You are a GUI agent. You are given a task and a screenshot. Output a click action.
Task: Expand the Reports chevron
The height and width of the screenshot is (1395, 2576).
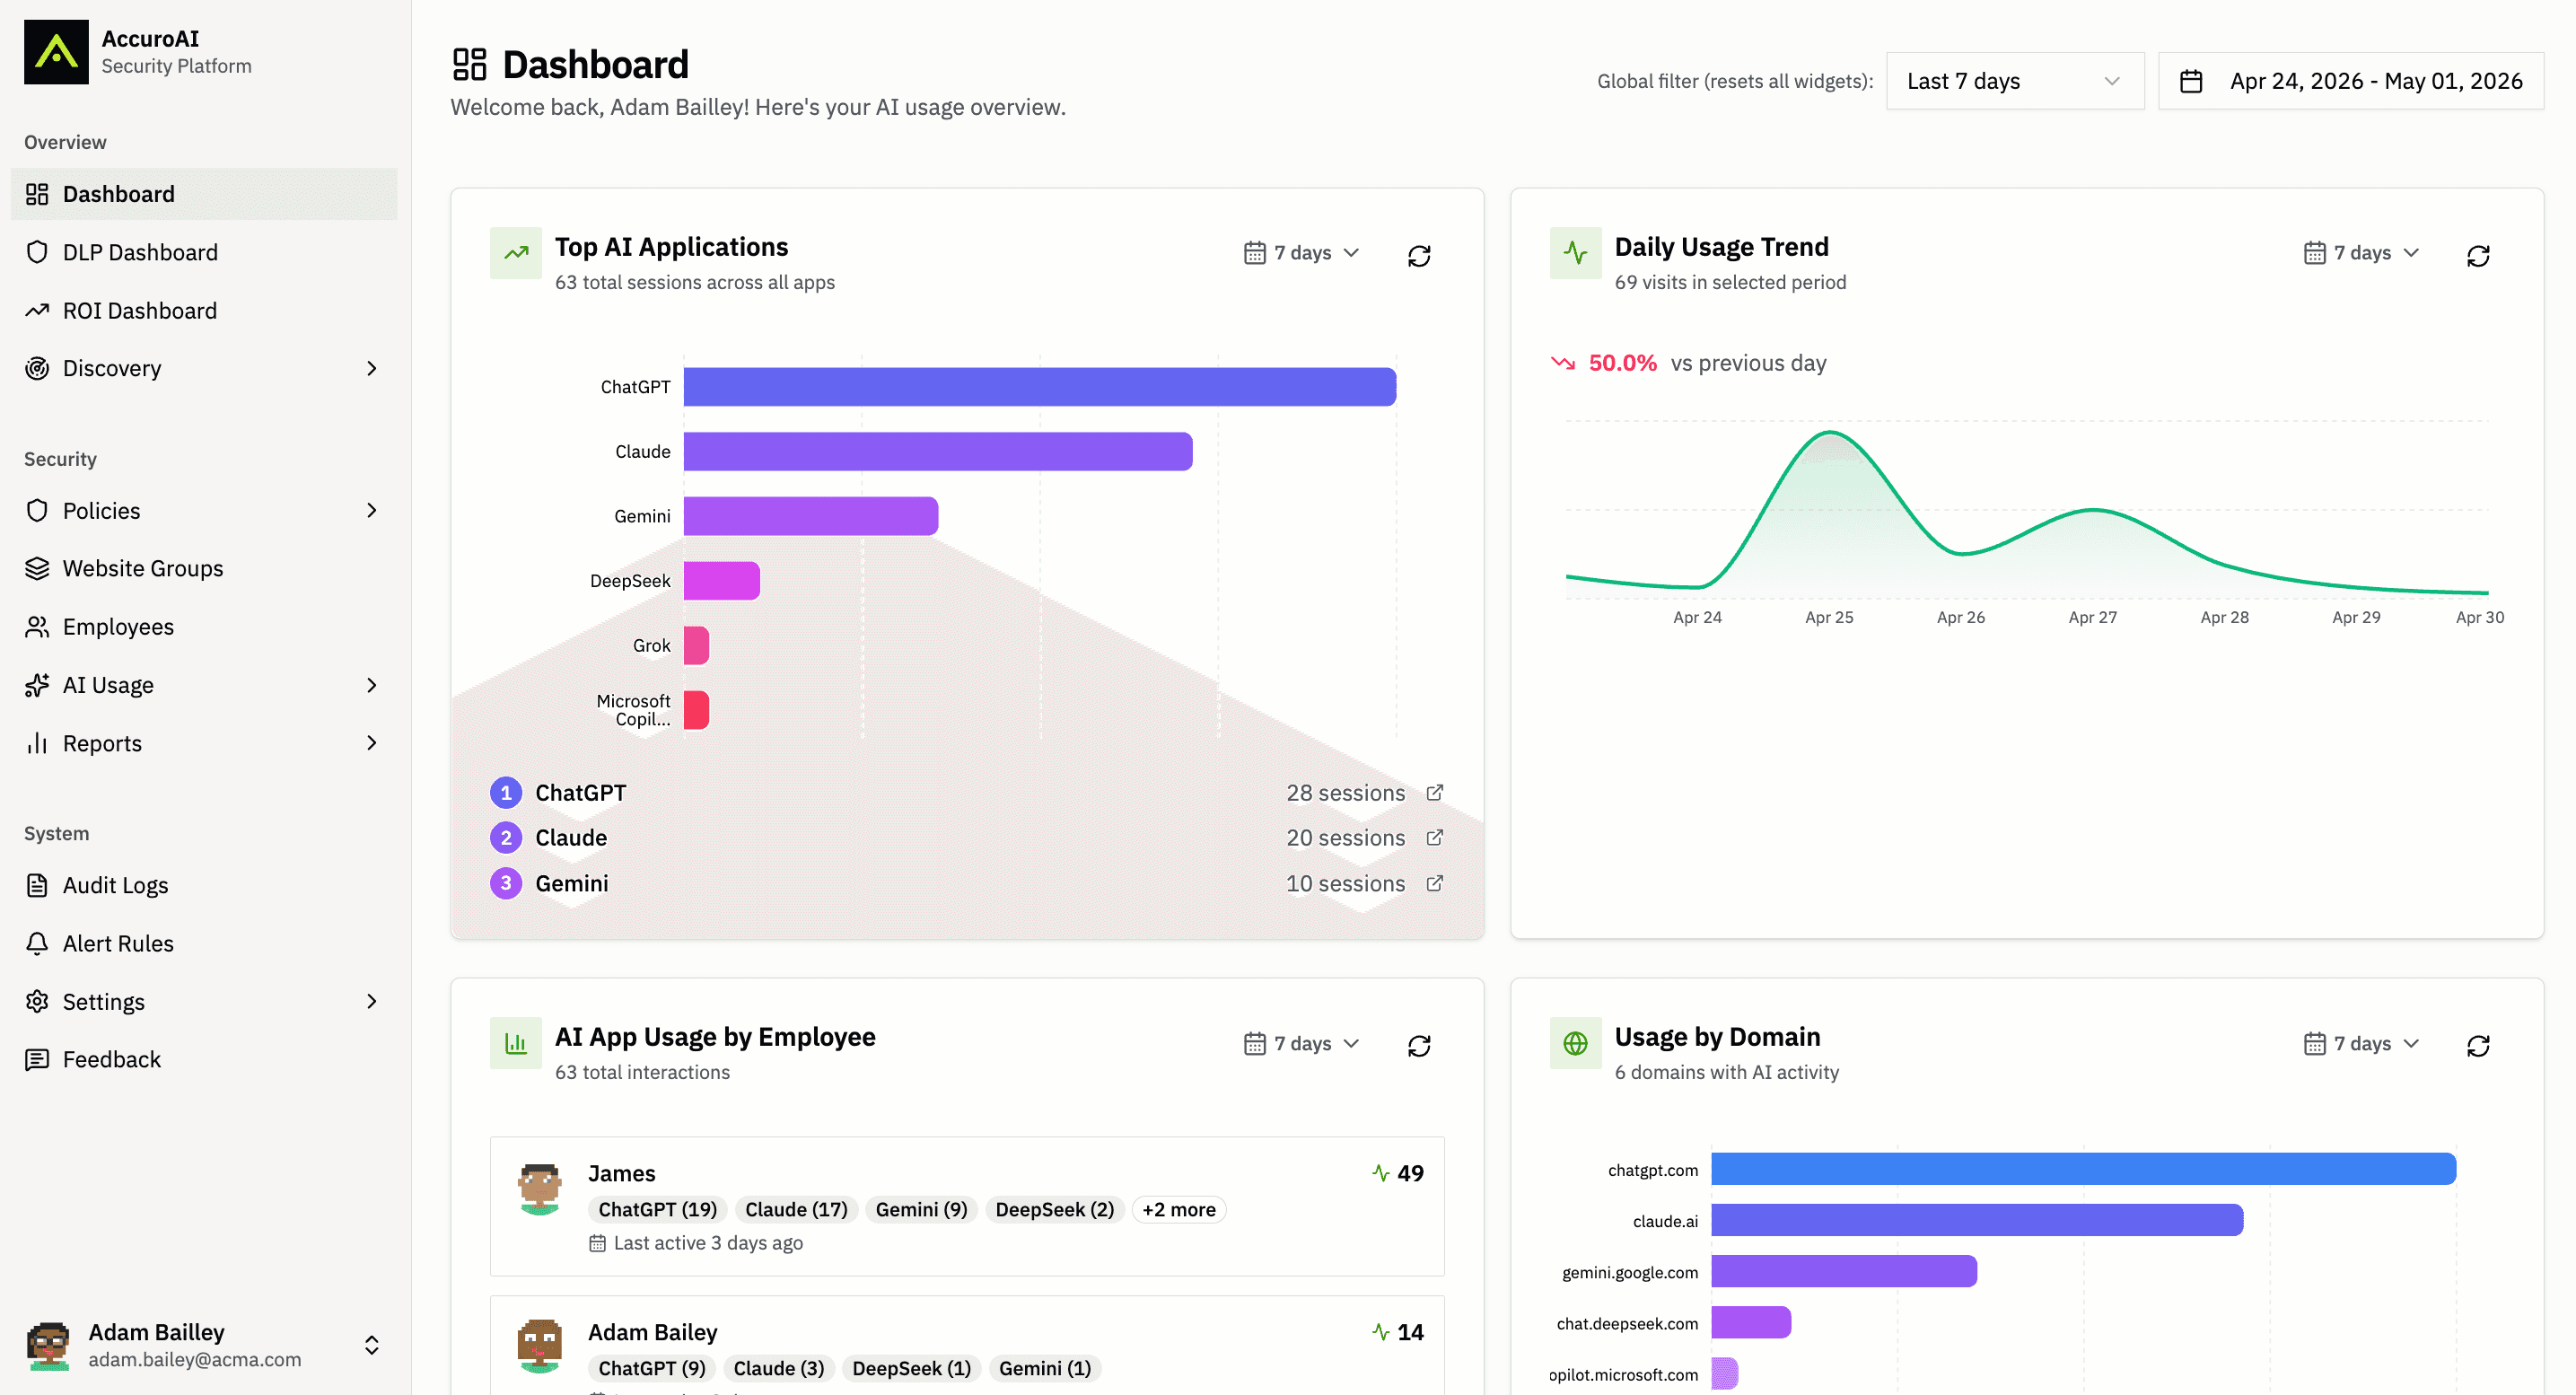point(372,743)
